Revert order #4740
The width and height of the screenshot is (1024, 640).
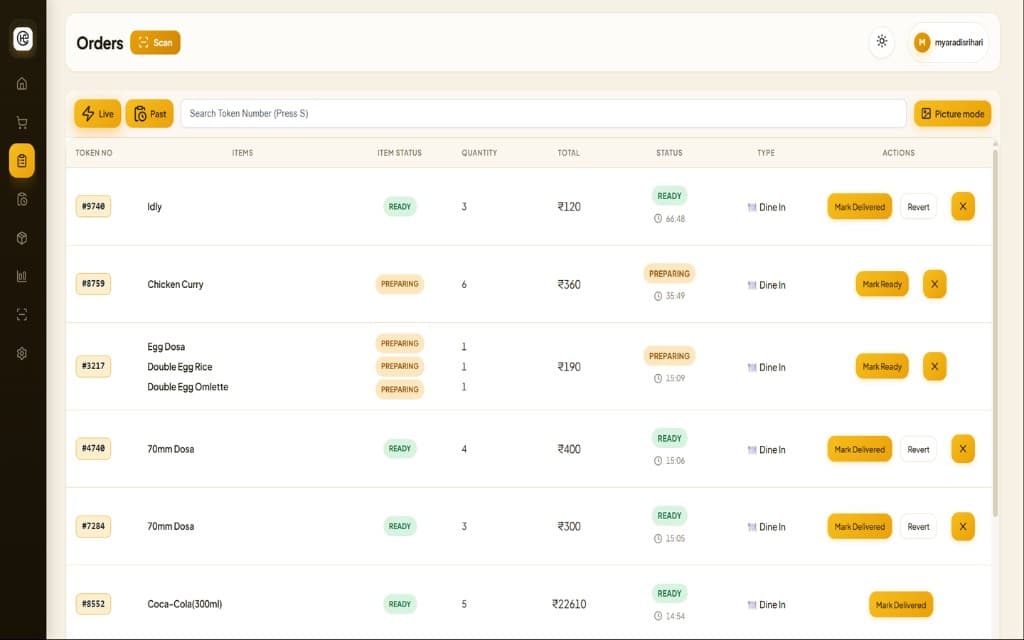coord(918,449)
